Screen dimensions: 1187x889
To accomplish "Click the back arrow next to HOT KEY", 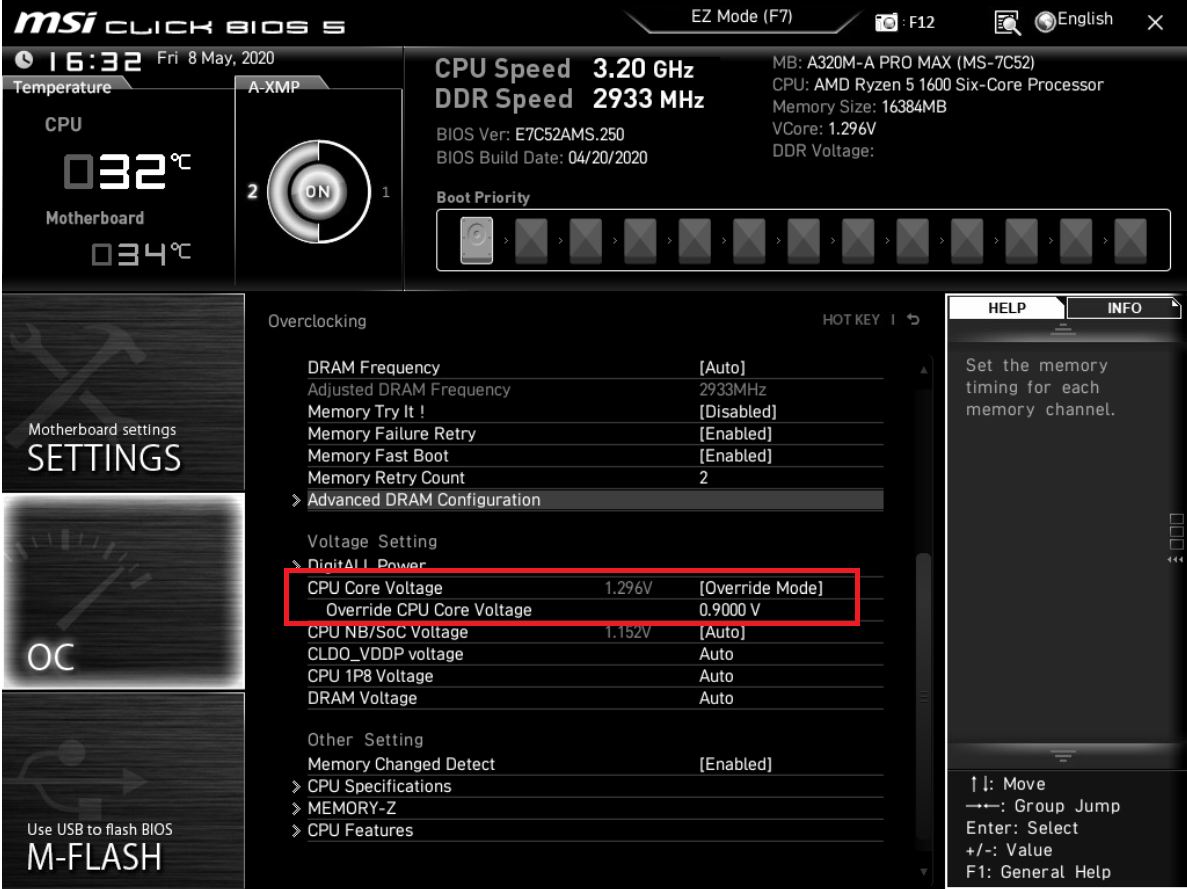I will coord(914,320).
